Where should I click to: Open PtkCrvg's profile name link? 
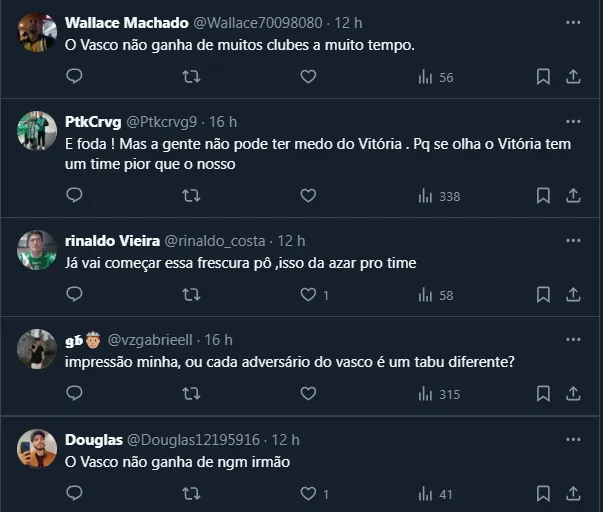(92, 122)
